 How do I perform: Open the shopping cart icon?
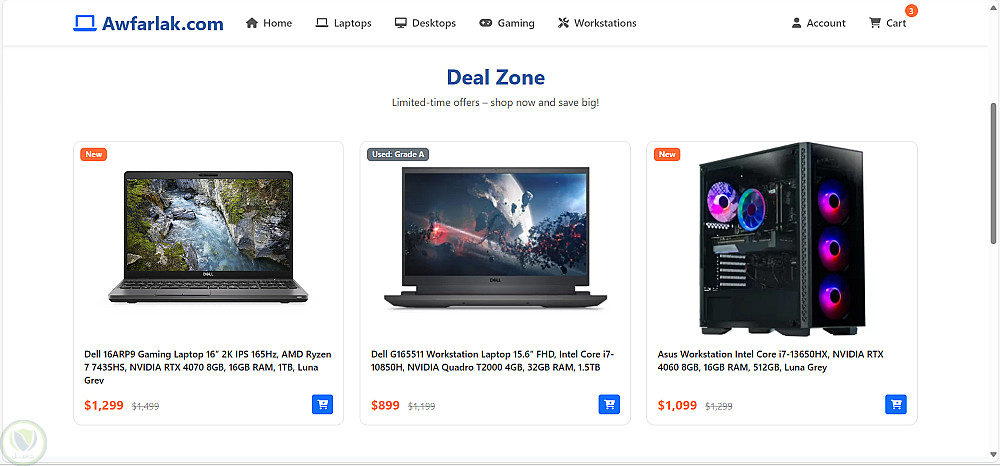(x=874, y=23)
